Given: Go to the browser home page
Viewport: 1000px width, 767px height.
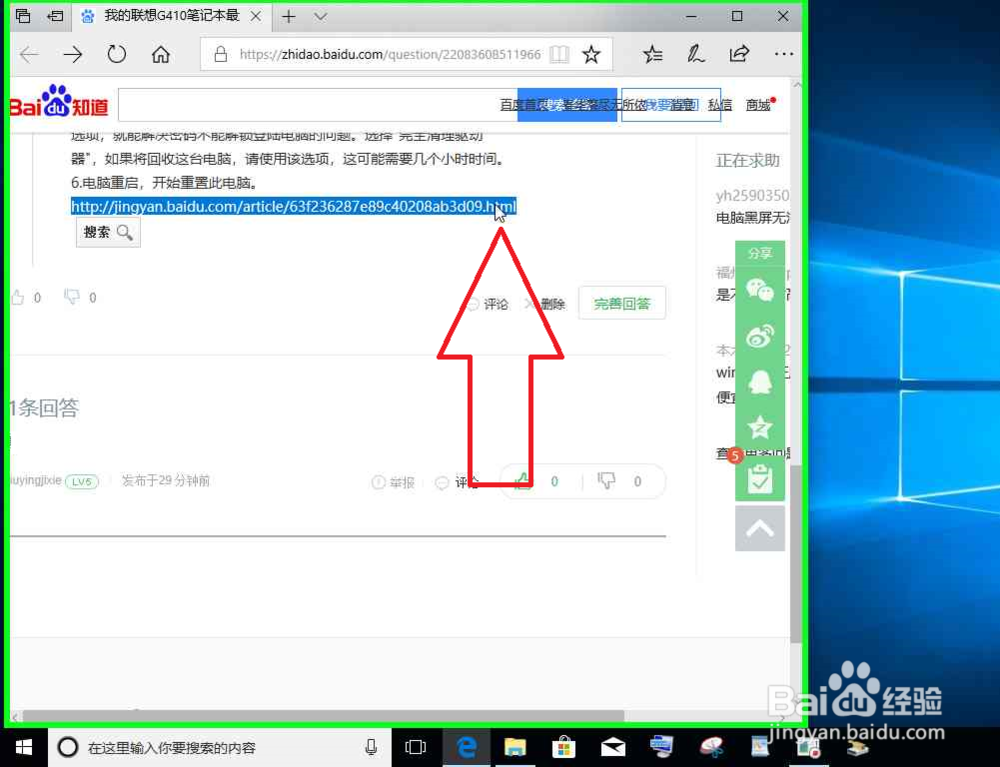Looking at the screenshot, I should coord(160,54).
